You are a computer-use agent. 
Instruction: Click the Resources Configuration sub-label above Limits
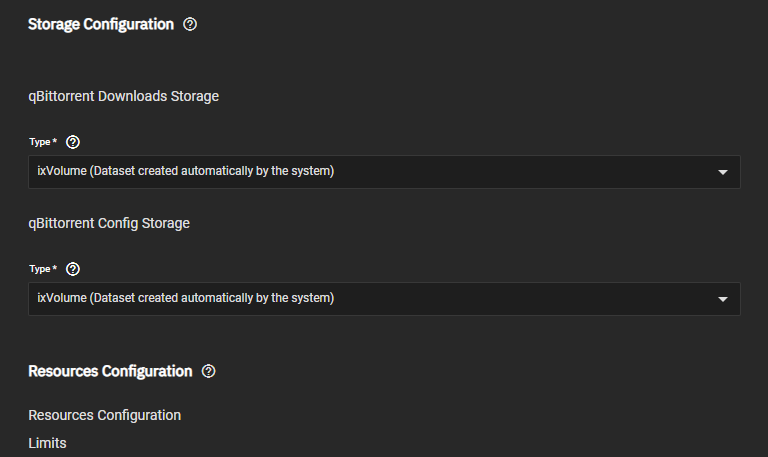(x=105, y=415)
